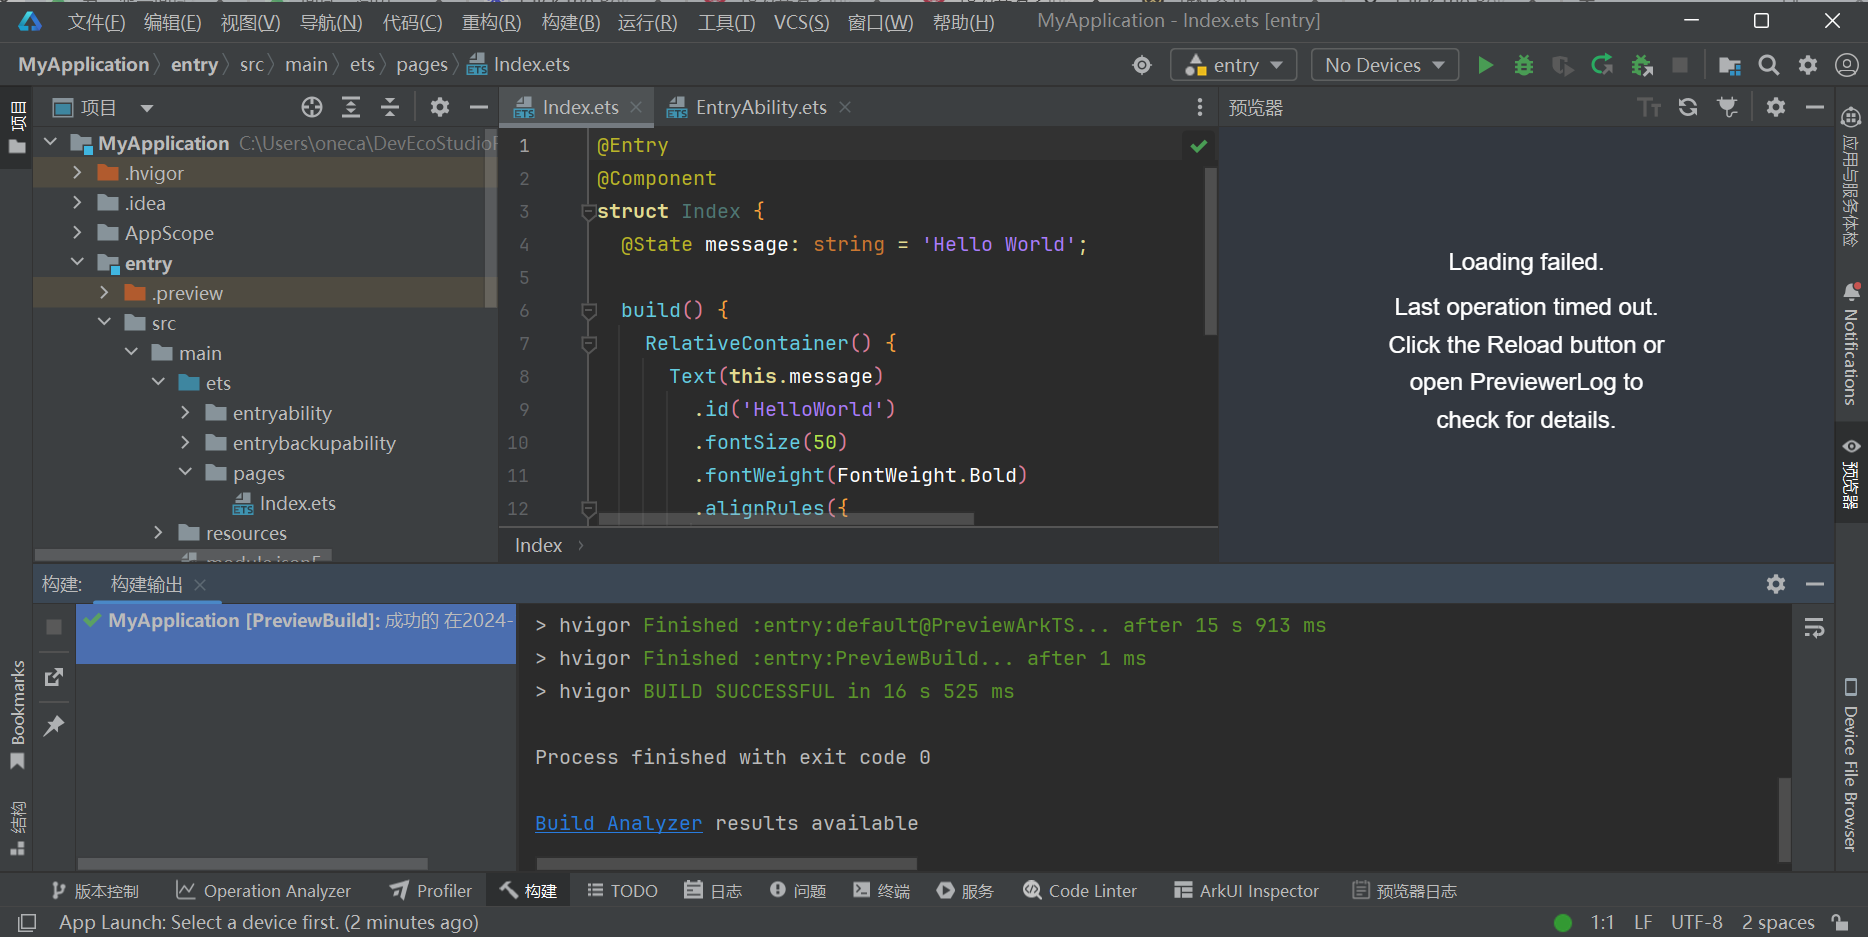Viewport: 1868px width, 937px height.
Task: Open the 预览器日志 log window
Action: point(1405,891)
